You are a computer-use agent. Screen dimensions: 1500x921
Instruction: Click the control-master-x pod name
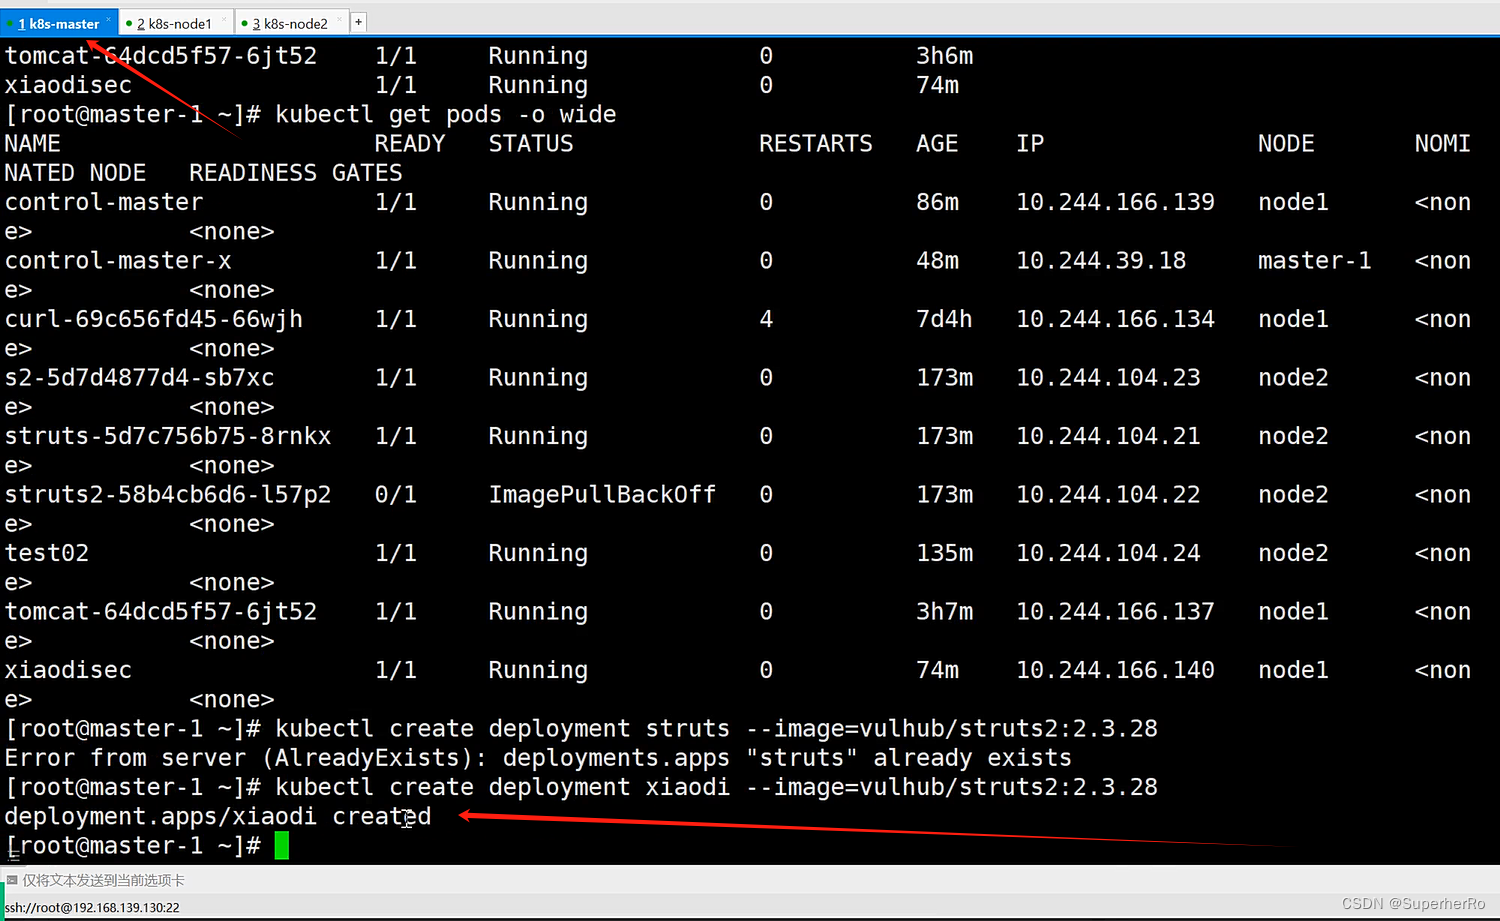pos(118,260)
